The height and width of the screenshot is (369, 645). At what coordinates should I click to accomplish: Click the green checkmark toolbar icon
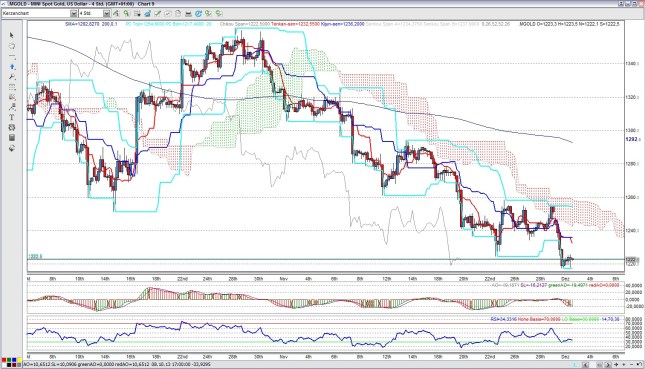click(158, 14)
